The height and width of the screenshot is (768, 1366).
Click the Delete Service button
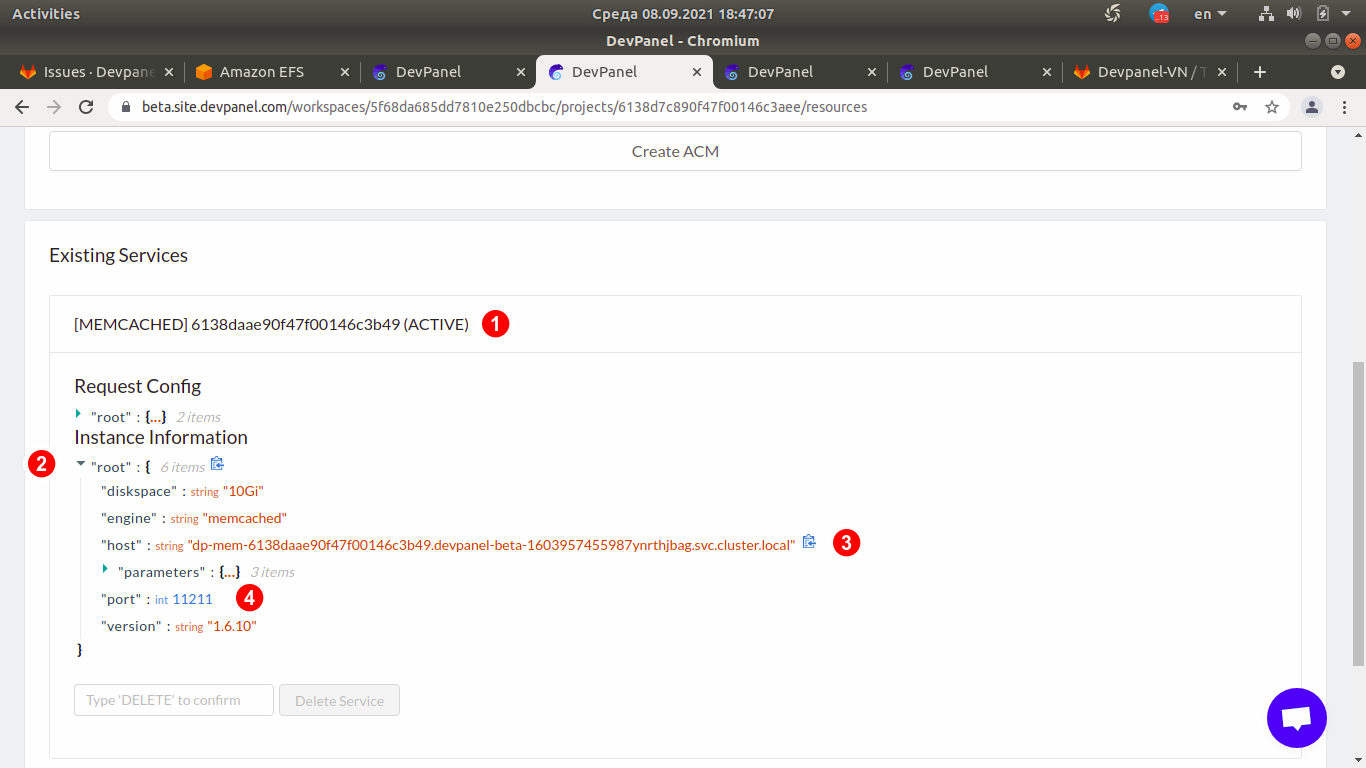point(339,700)
